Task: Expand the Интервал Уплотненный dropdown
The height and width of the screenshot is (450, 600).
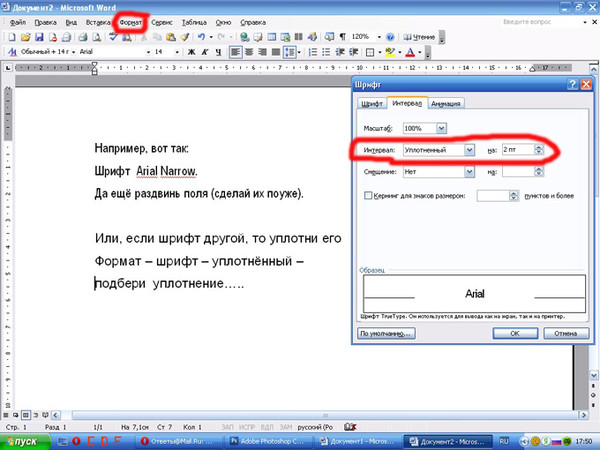Action: [x=470, y=150]
